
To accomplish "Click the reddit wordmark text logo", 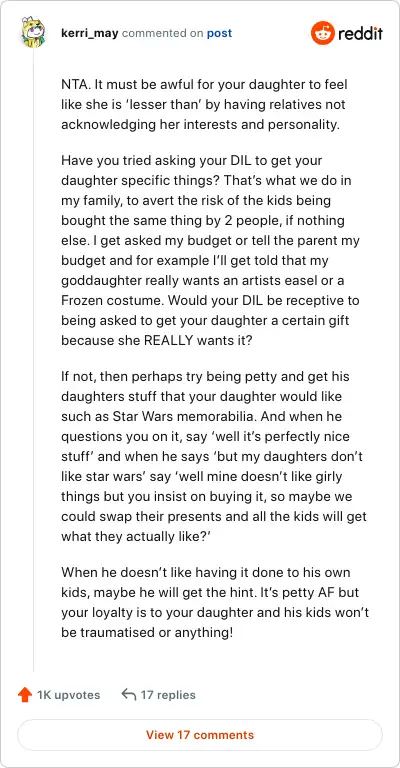I will [361, 34].
